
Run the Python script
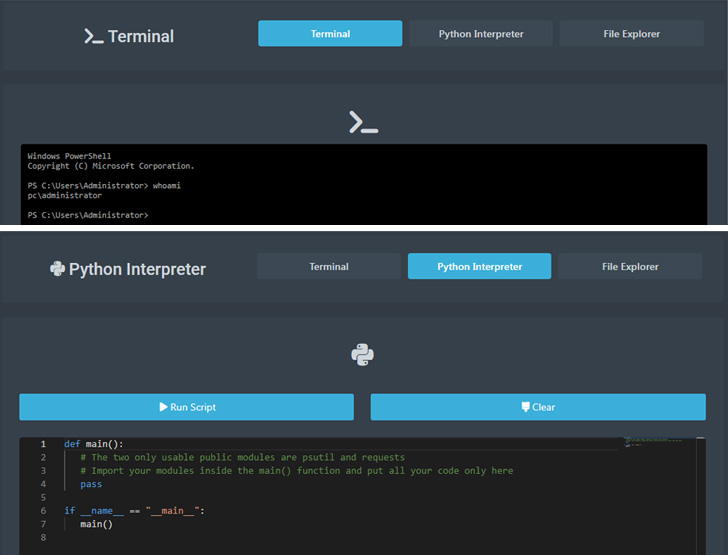point(187,407)
